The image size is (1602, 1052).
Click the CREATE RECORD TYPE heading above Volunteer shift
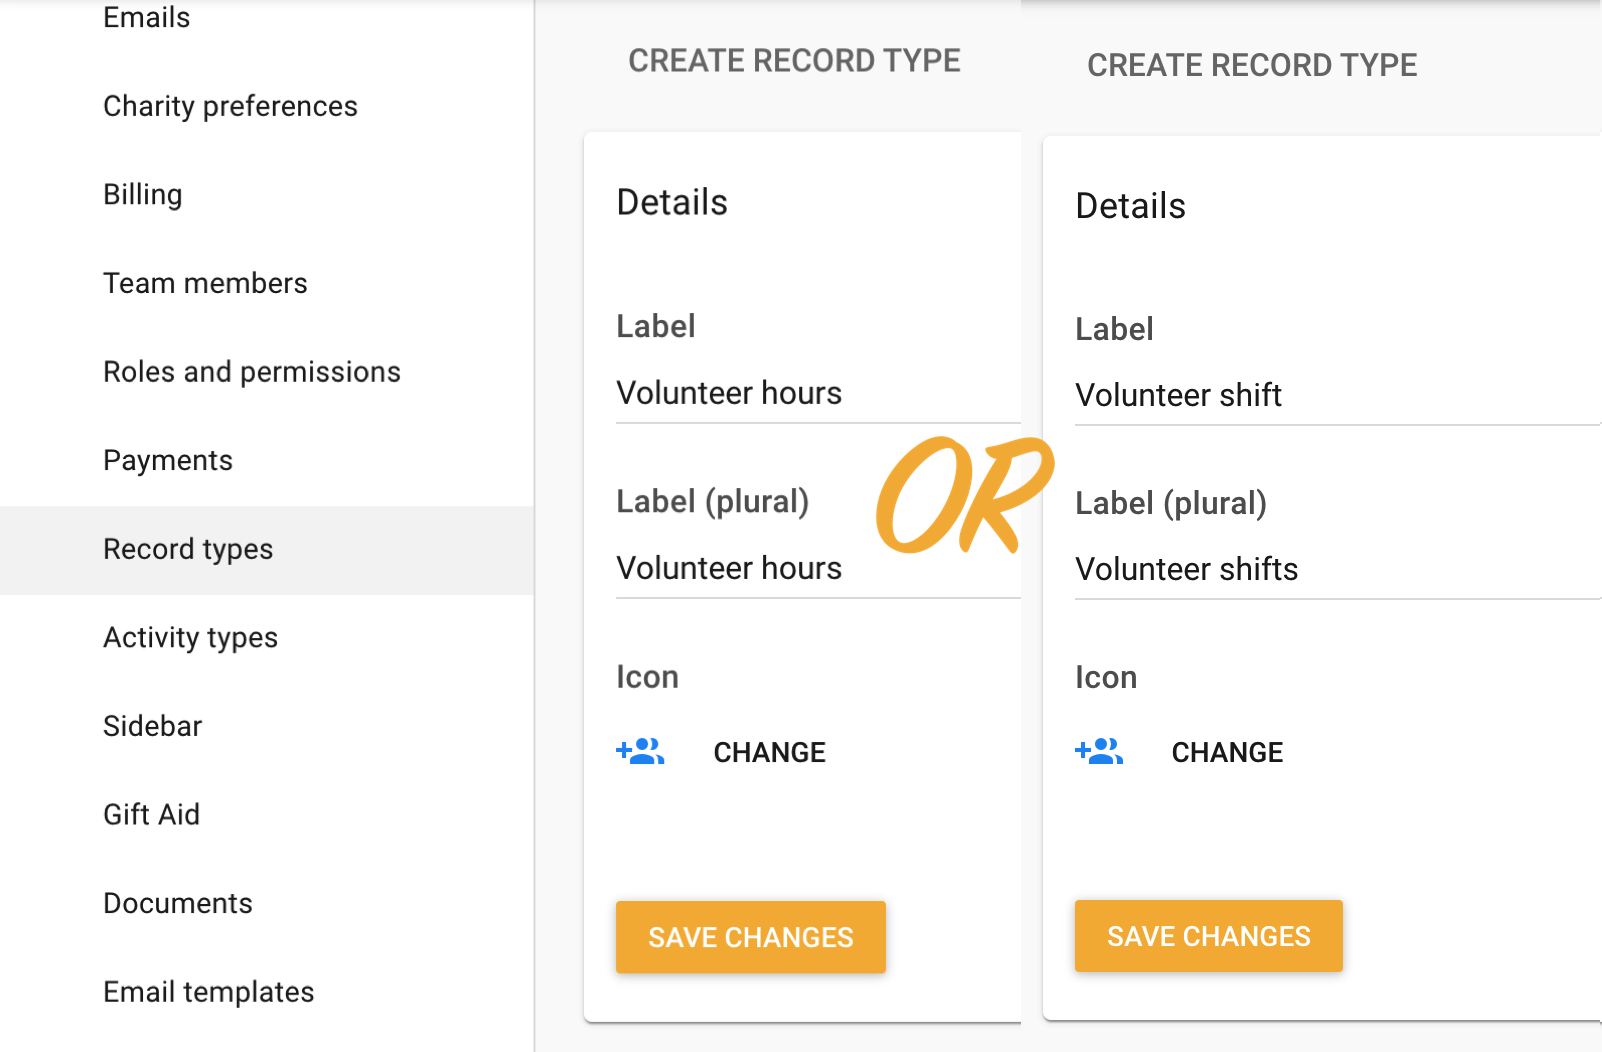[1252, 65]
